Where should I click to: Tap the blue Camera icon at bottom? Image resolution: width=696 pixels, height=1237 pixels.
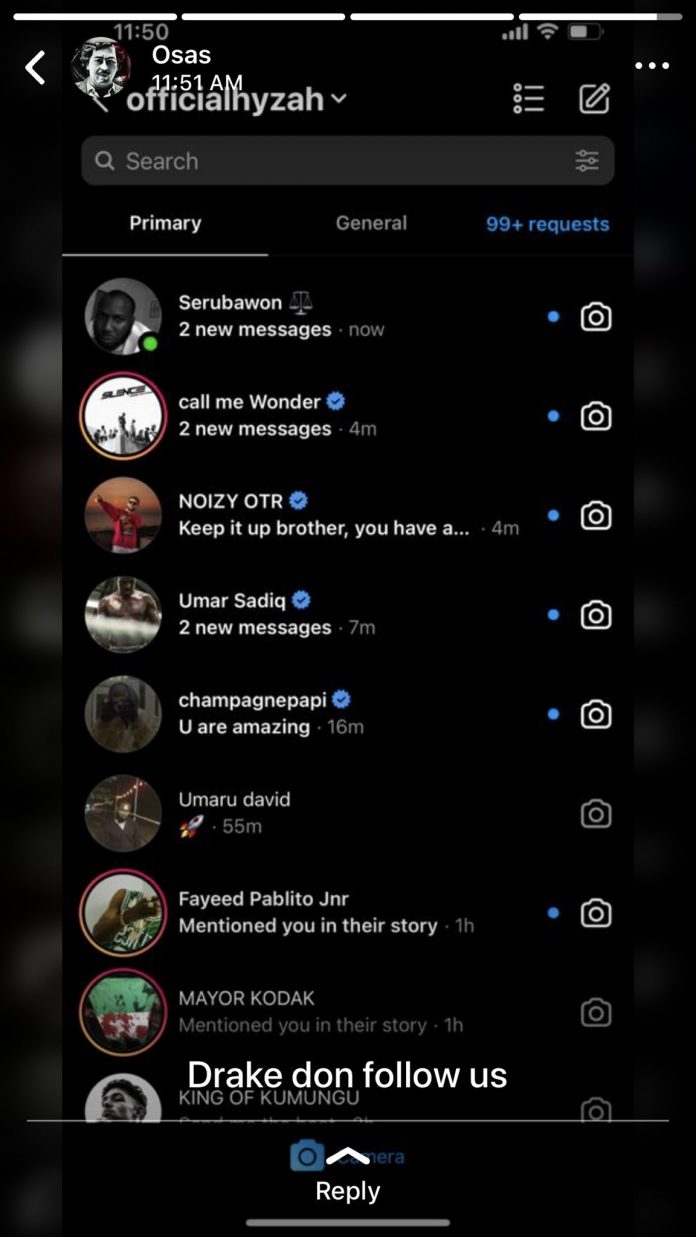(x=308, y=1156)
